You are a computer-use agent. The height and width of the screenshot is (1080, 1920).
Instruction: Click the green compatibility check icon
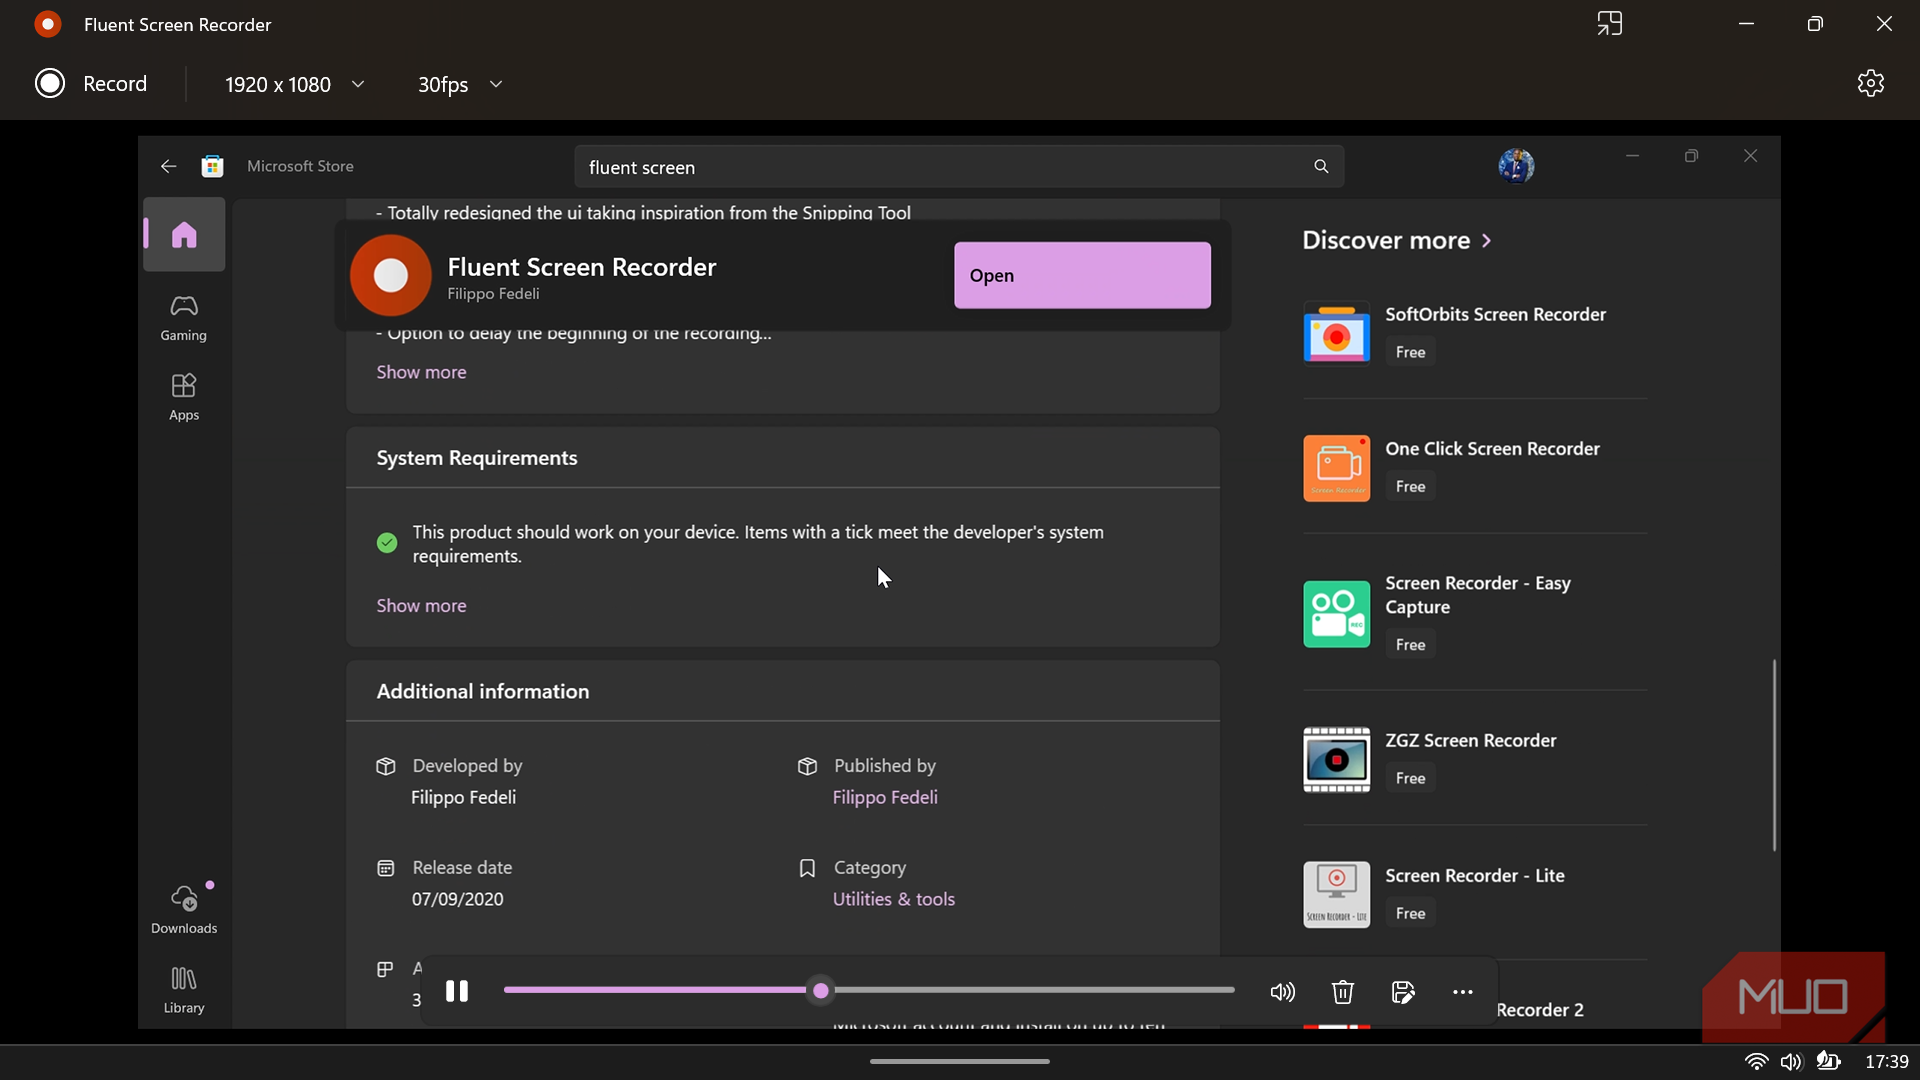(x=387, y=543)
